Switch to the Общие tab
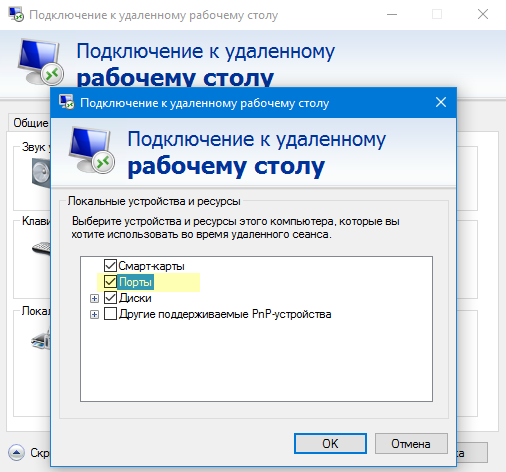The width and height of the screenshot is (506, 472). (30, 123)
